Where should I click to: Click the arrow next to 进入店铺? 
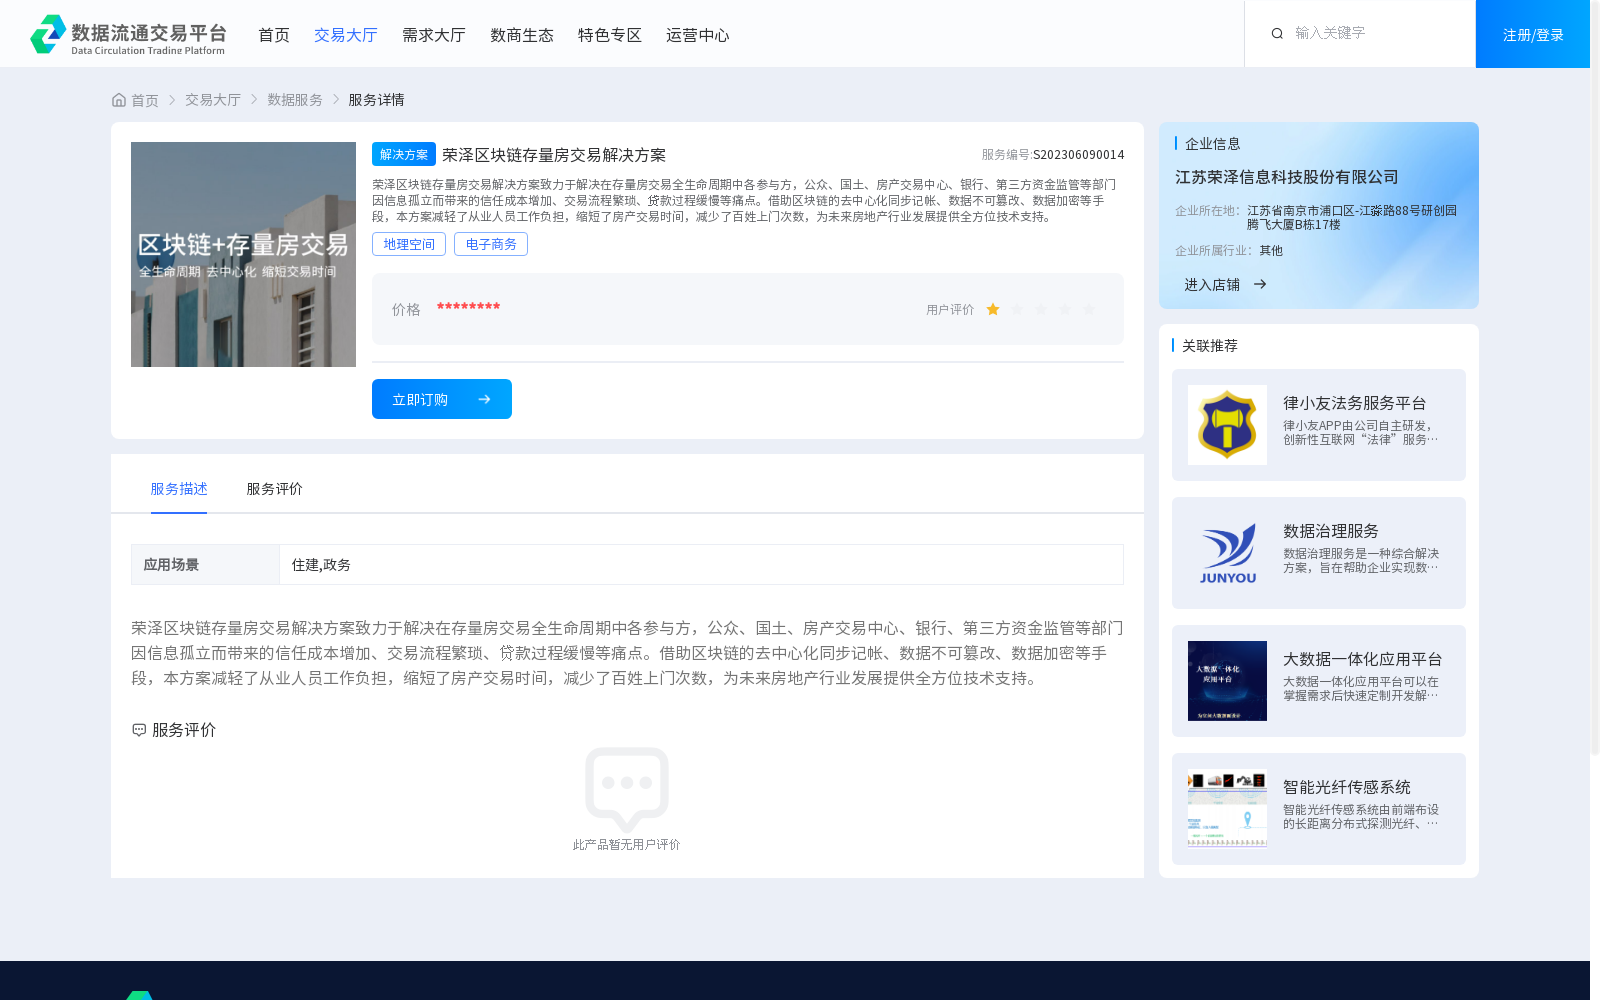1260,285
